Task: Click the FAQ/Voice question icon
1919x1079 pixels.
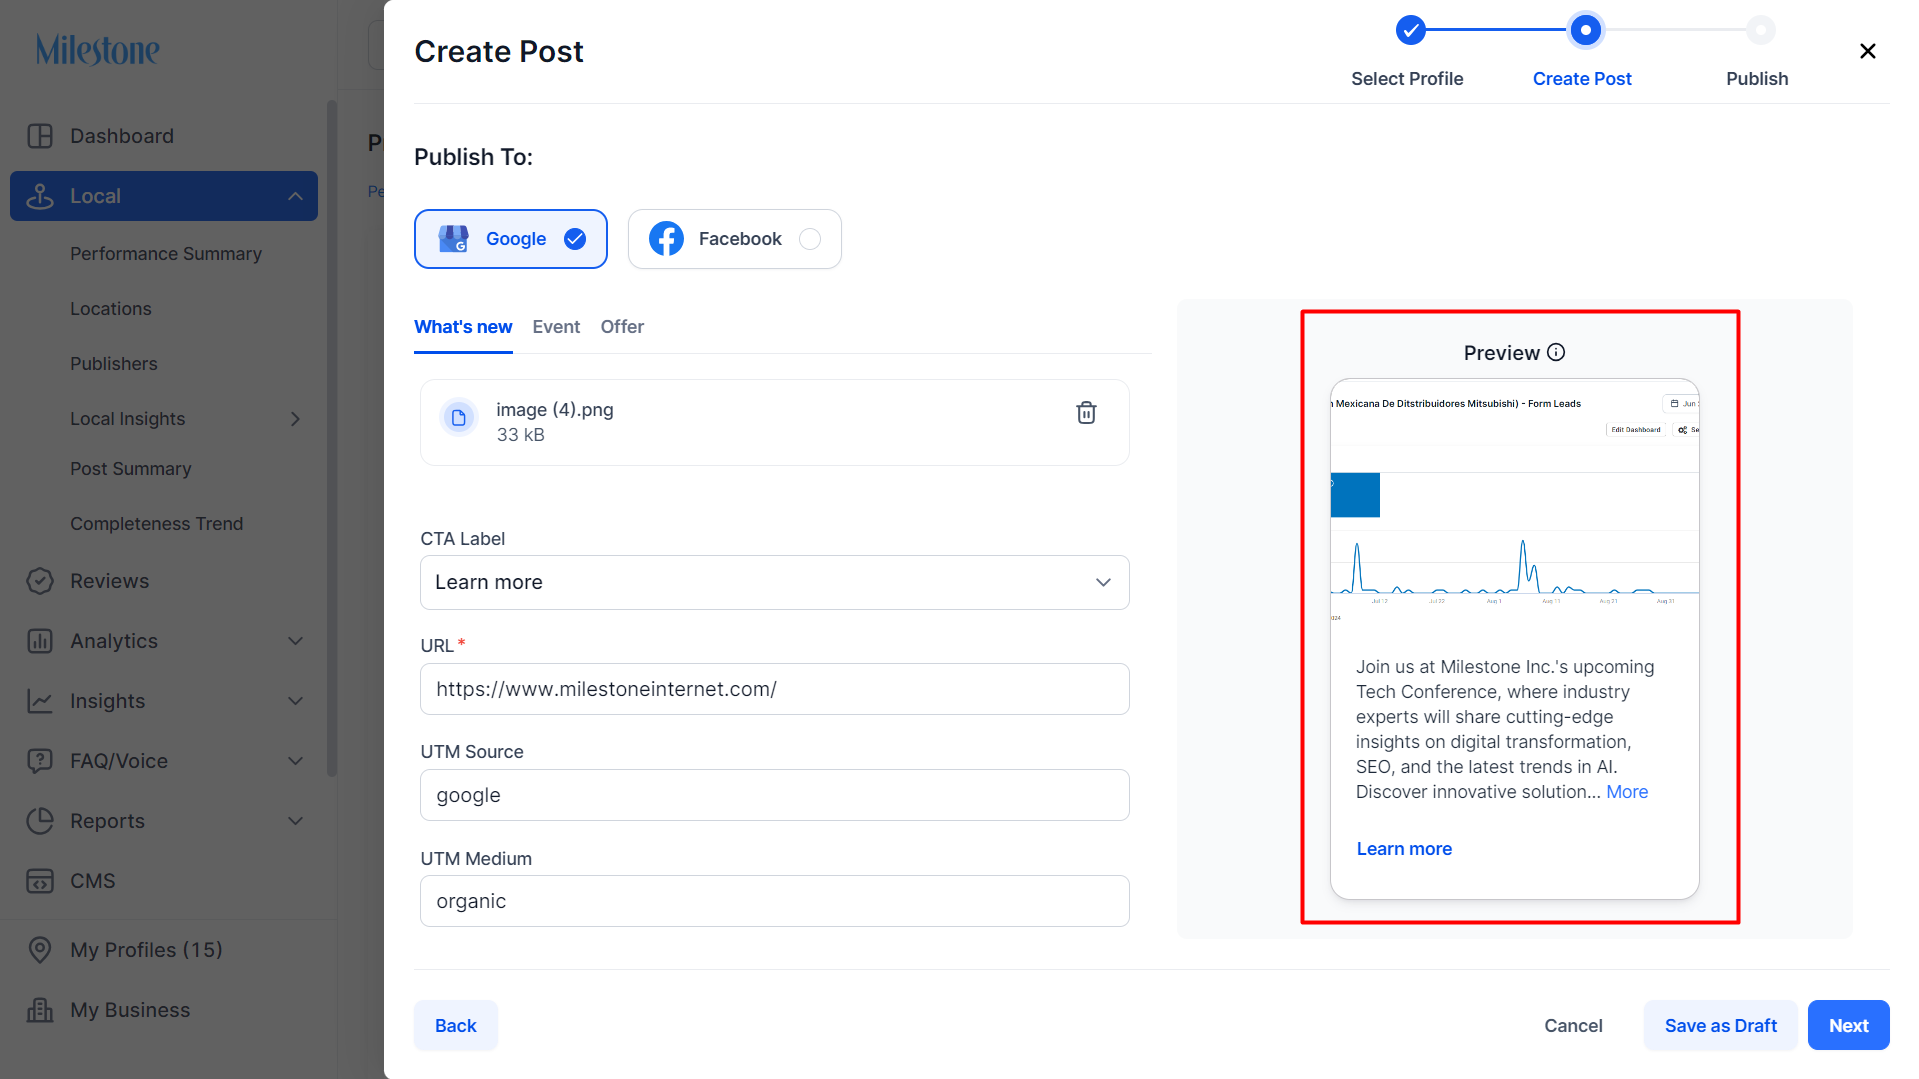Action: (x=40, y=761)
